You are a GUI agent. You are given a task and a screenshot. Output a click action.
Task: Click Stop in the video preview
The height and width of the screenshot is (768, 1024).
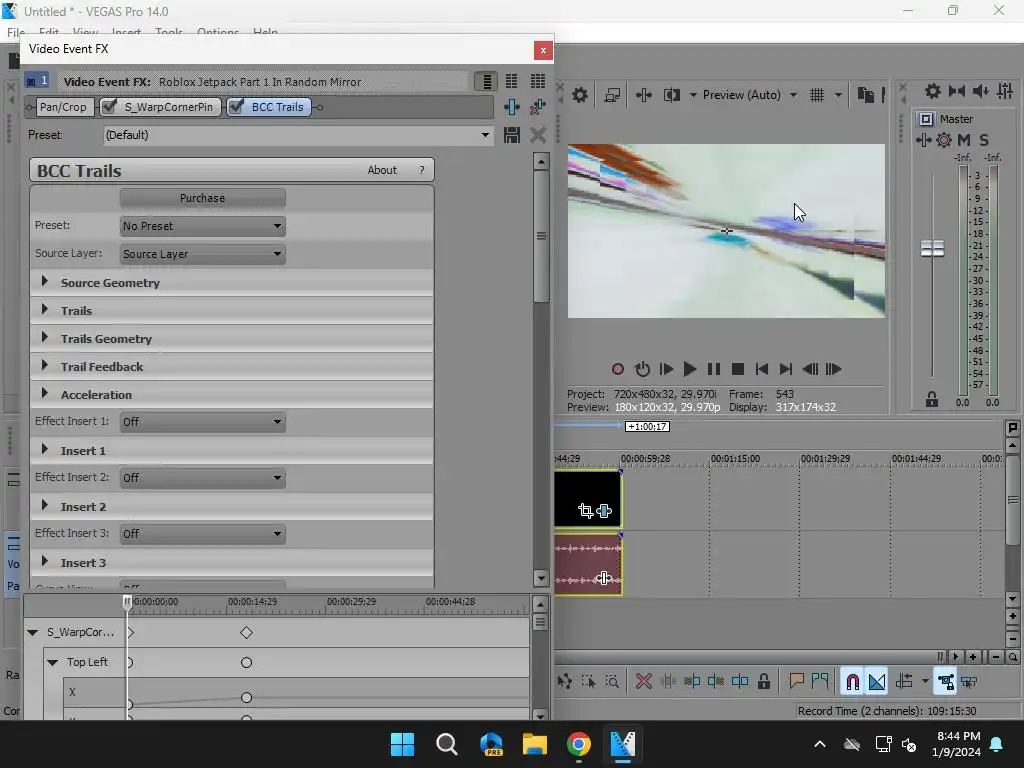(738, 369)
